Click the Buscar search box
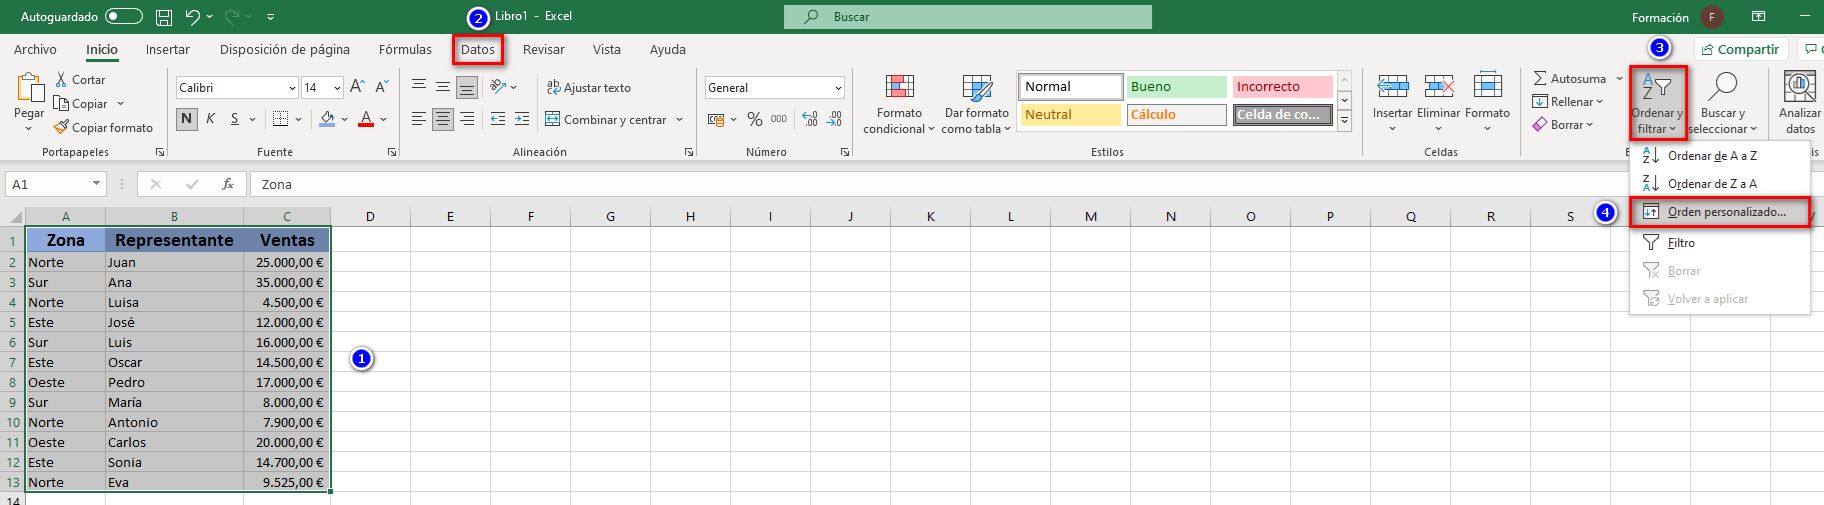Screen dimensions: 1824x505 (x=967, y=17)
